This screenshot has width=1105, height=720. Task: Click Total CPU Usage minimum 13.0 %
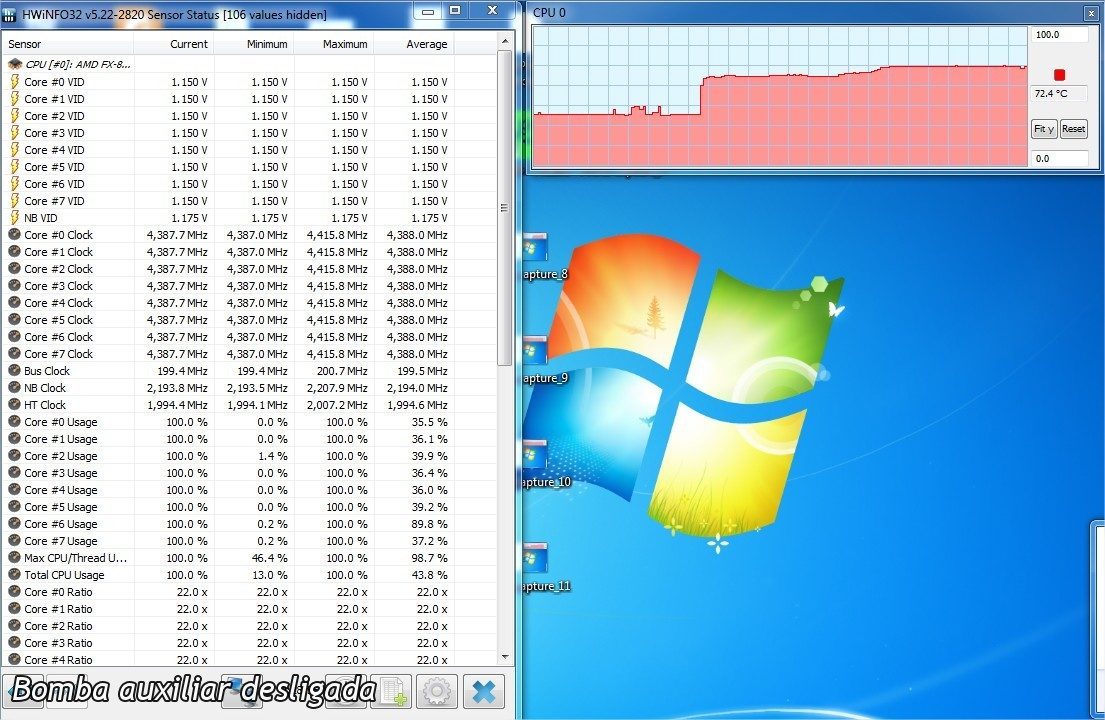270,575
